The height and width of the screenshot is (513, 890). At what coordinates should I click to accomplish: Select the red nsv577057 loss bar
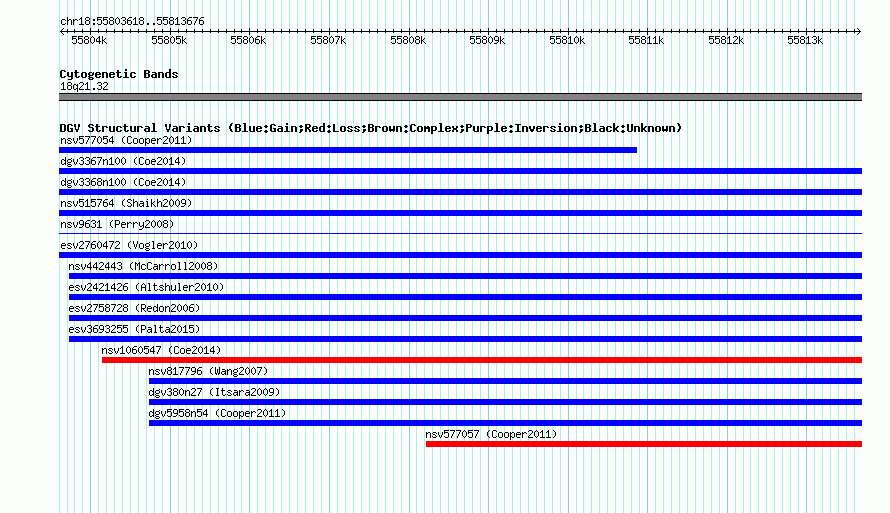point(644,444)
